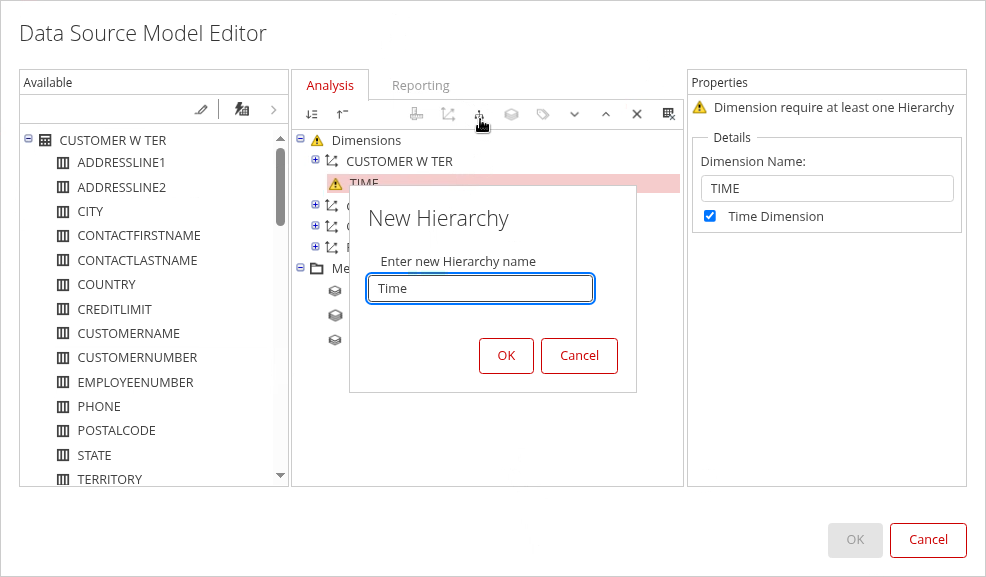Image resolution: width=986 pixels, height=577 pixels.
Task: Click the auto-populate model lightning icon
Action: [x=242, y=110]
